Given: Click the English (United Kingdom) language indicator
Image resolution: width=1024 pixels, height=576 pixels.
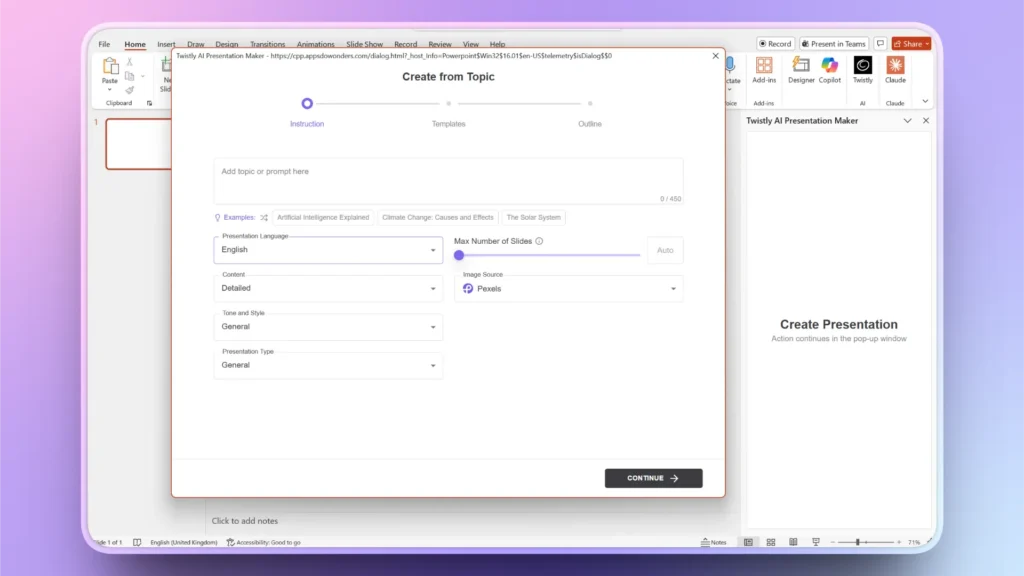Looking at the screenshot, I should click(184, 542).
